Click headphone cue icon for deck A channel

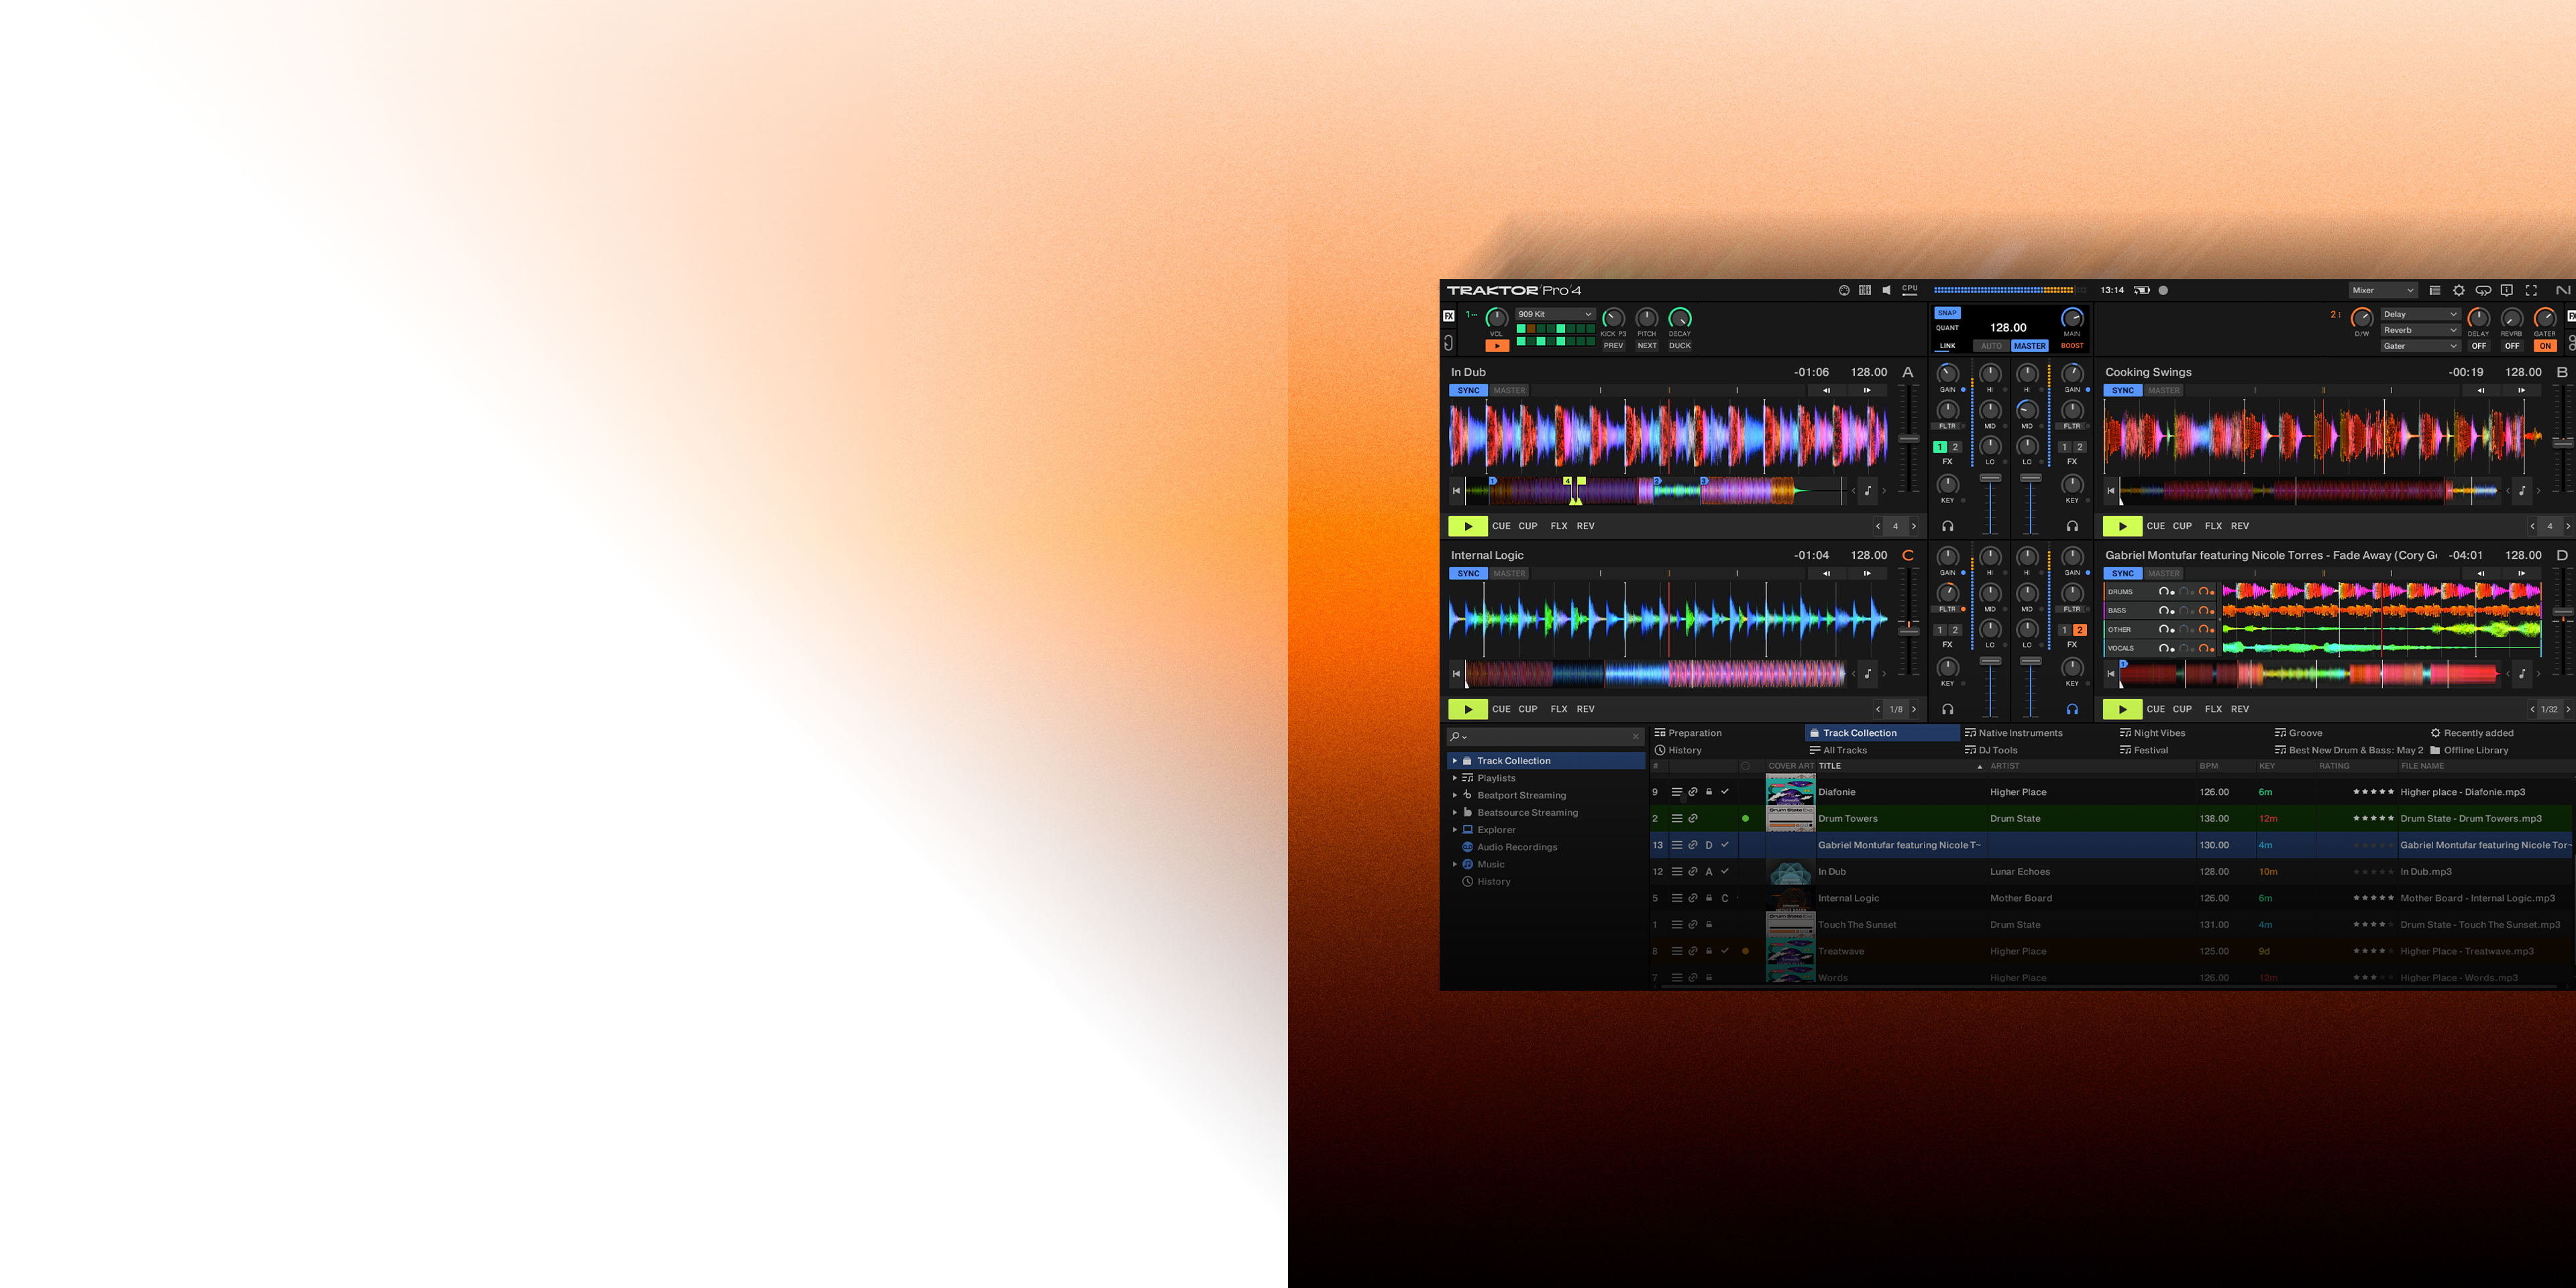pos(1948,526)
